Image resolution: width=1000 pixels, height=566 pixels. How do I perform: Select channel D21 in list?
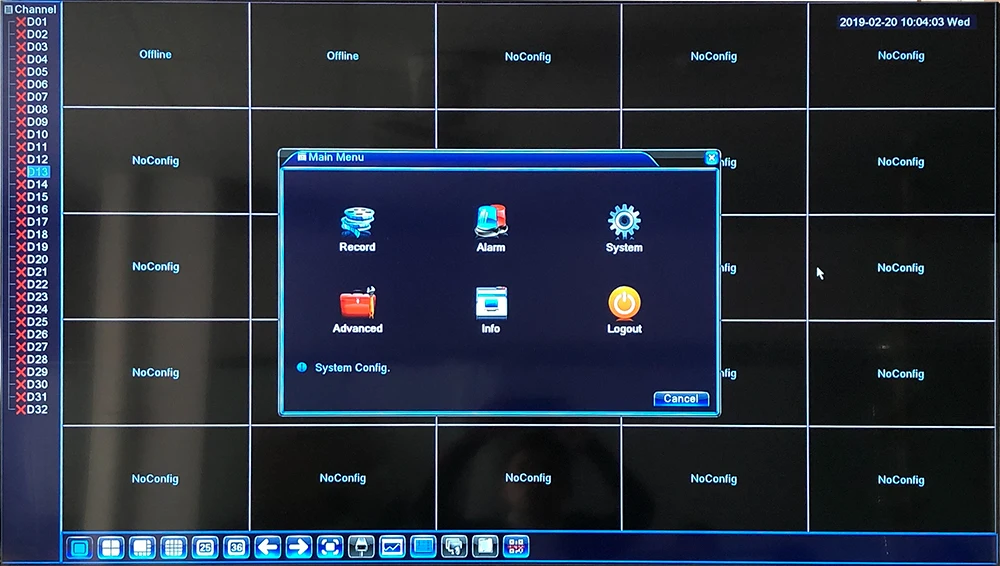pyautogui.click(x=37, y=272)
